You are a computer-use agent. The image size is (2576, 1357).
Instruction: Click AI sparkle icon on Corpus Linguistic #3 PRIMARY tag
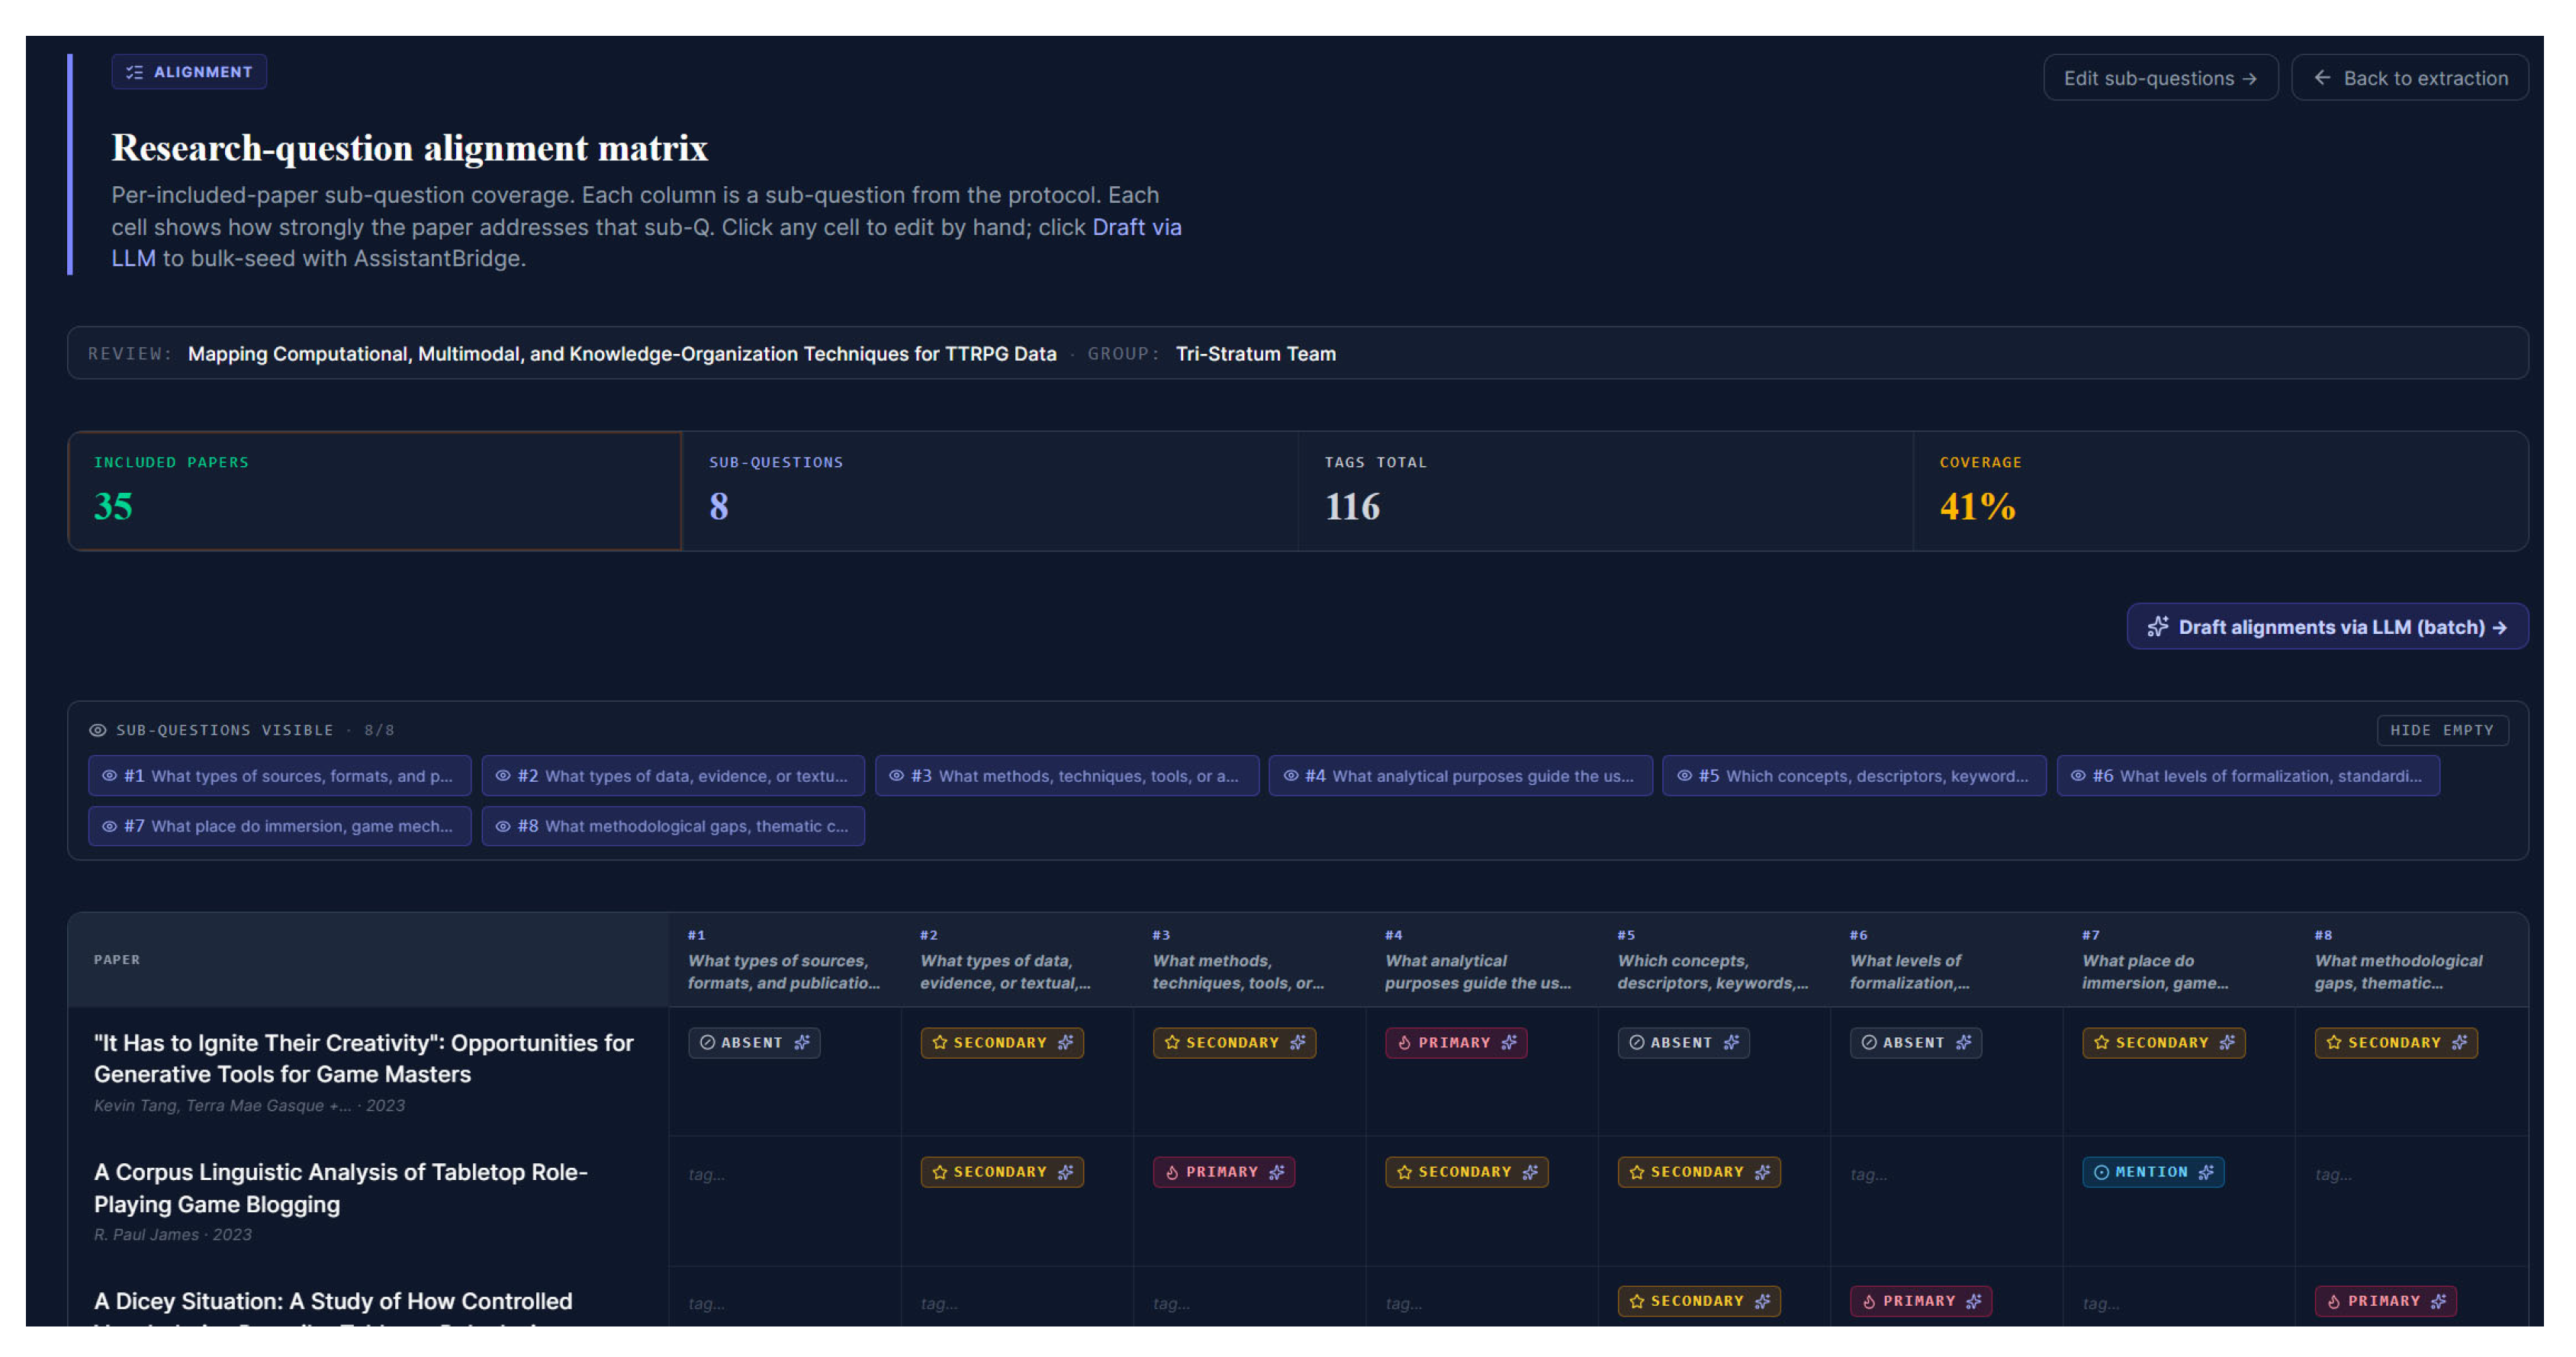(1277, 1172)
